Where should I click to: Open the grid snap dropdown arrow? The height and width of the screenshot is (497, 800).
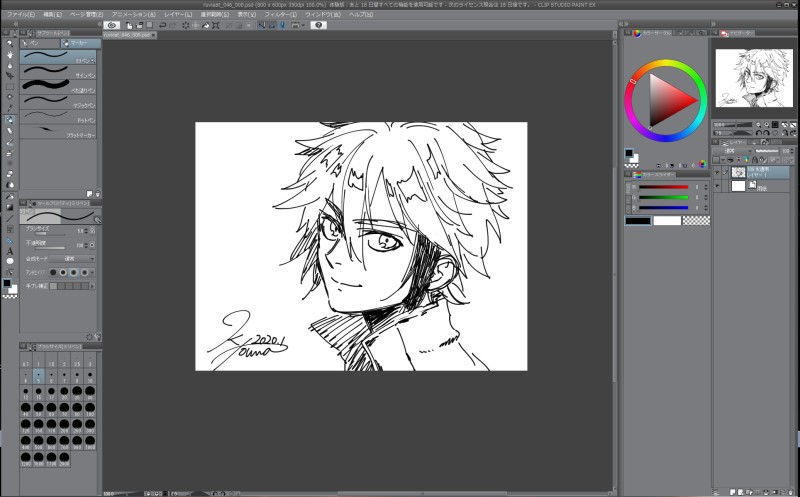tap(303, 25)
